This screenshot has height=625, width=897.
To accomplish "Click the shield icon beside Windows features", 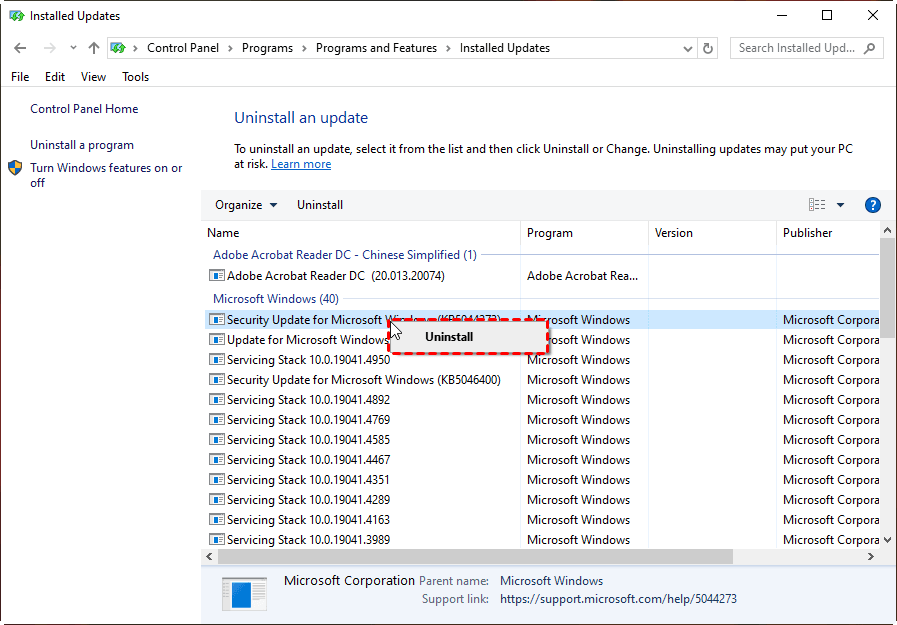I will pos(15,168).
